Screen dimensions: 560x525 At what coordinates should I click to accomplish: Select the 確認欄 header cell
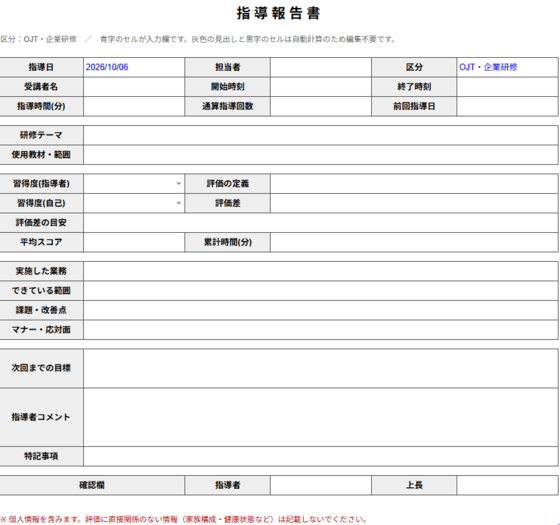click(x=92, y=485)
